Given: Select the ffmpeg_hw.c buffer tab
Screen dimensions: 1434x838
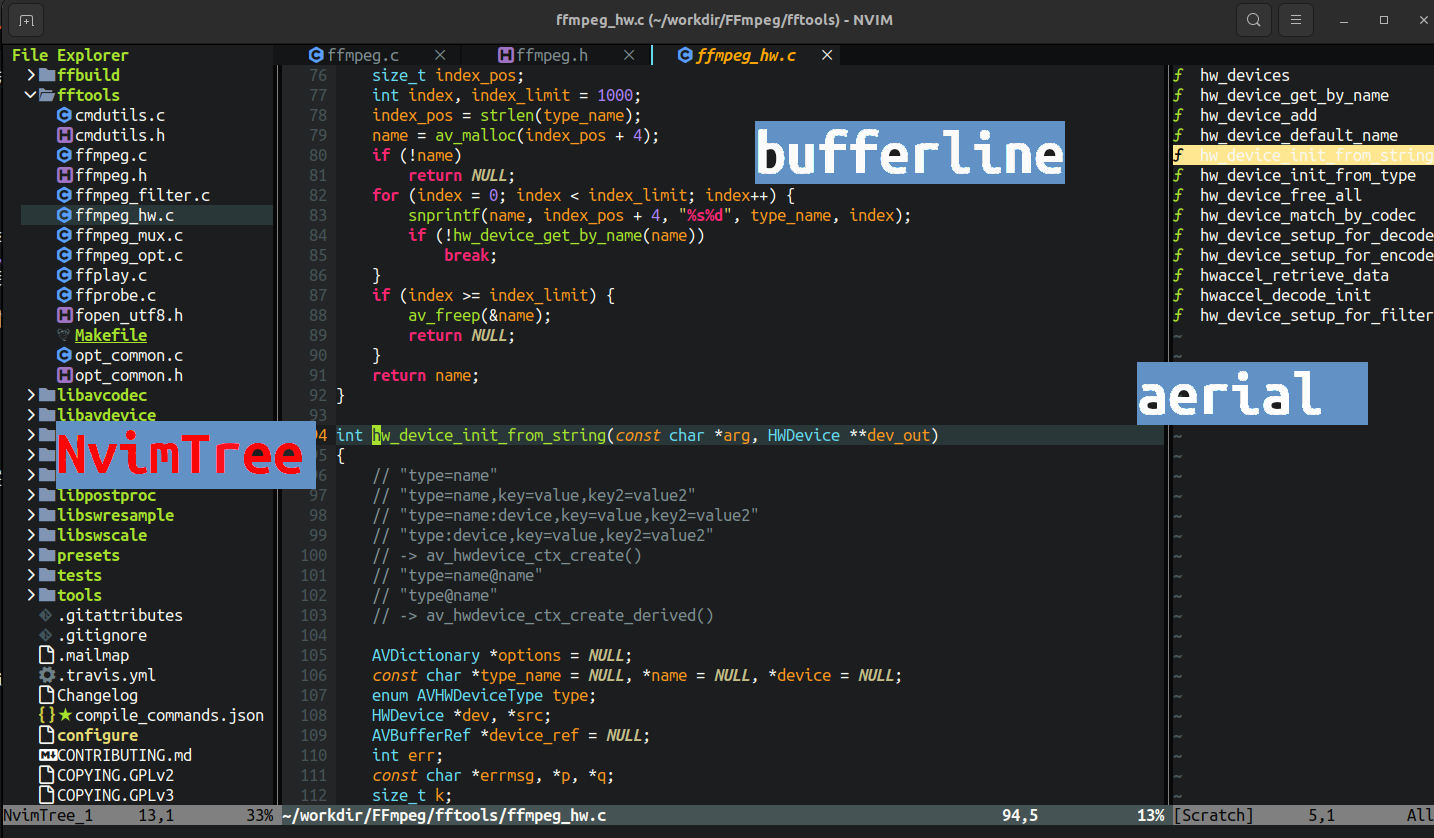Looking at the screenshot, I should pyautogui.click(x=745, y=55).
